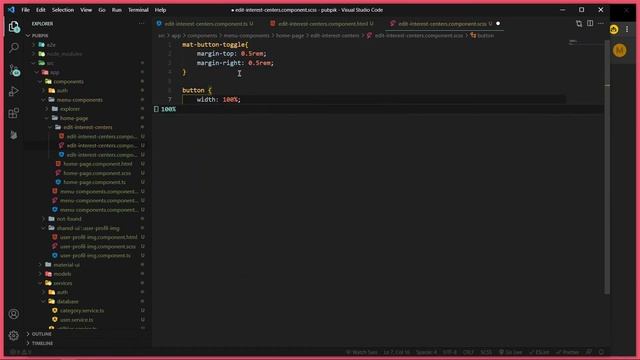This screenshot has width=640, height=360.
Task: Expand the explorer folder in the tree
Action: pyautogui.click(x=70, y=109)
